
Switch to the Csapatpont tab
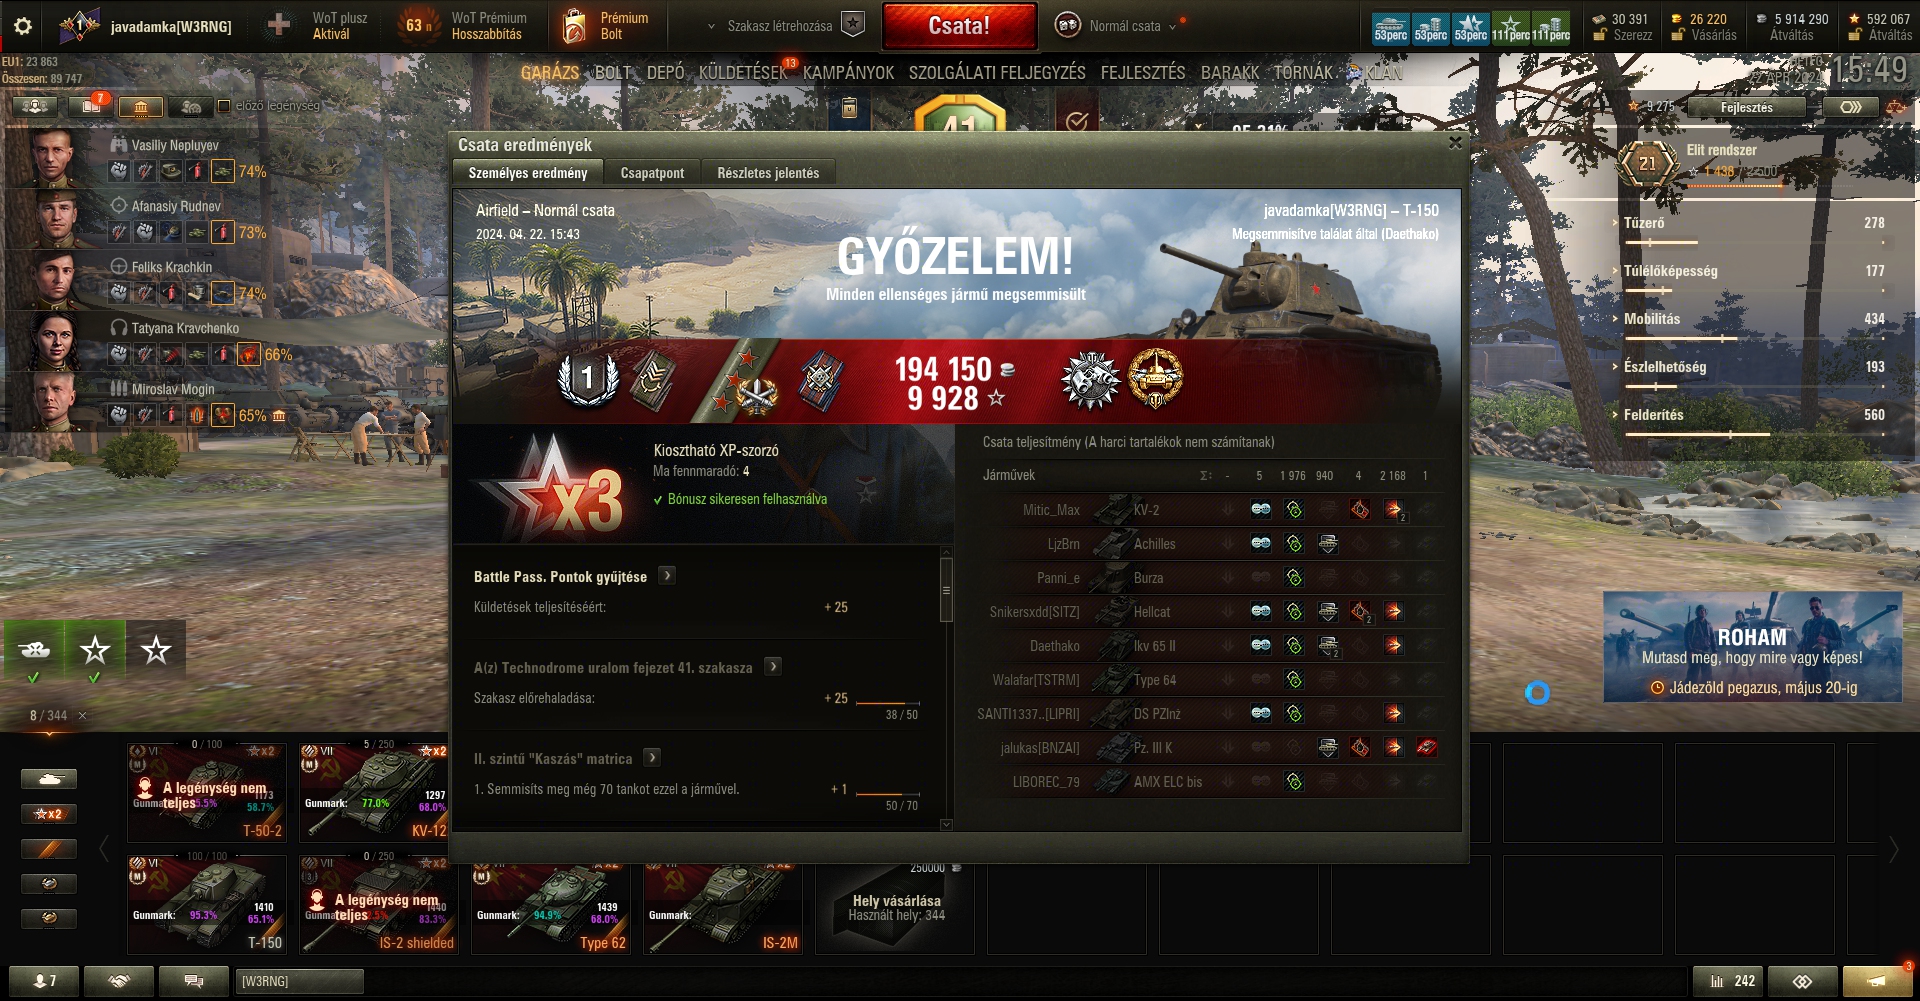point(652,173)
